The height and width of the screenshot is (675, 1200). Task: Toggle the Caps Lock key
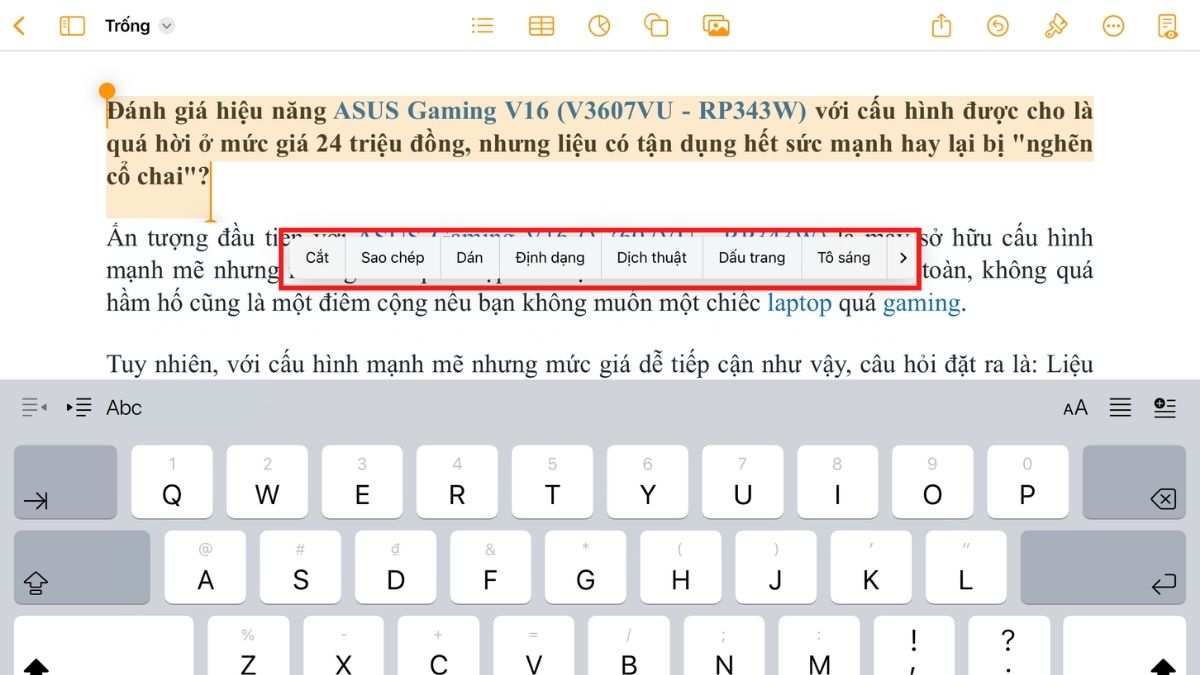tap(82, 567)
